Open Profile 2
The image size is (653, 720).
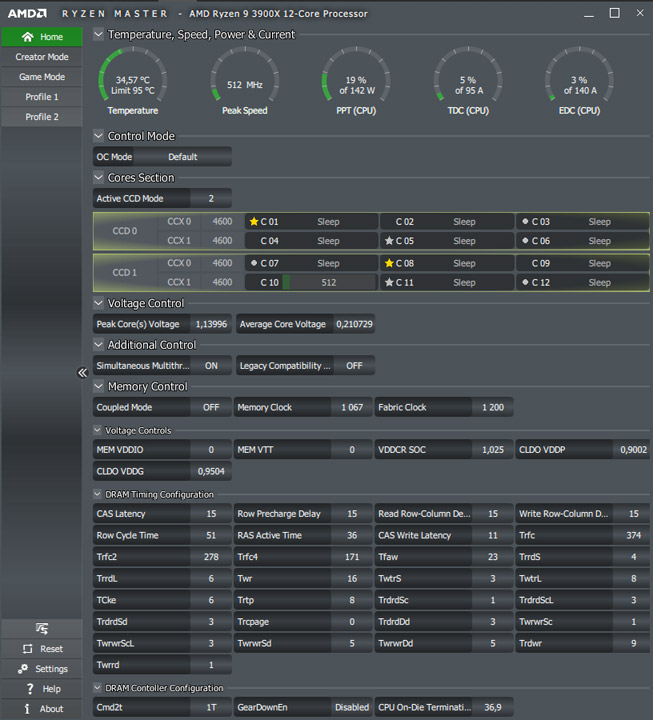(42, 117)
